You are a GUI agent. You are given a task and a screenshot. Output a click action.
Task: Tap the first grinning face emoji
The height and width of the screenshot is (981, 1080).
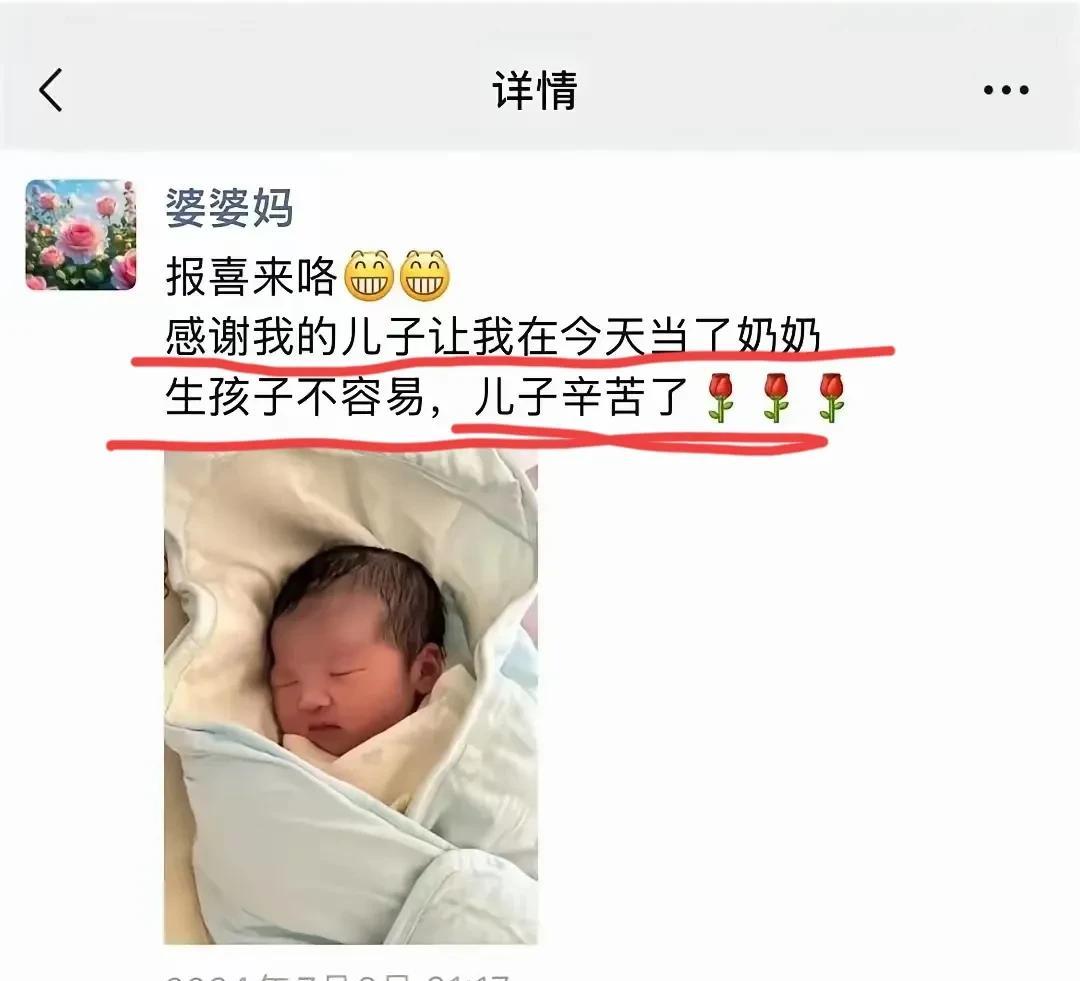tap(368, 276)
